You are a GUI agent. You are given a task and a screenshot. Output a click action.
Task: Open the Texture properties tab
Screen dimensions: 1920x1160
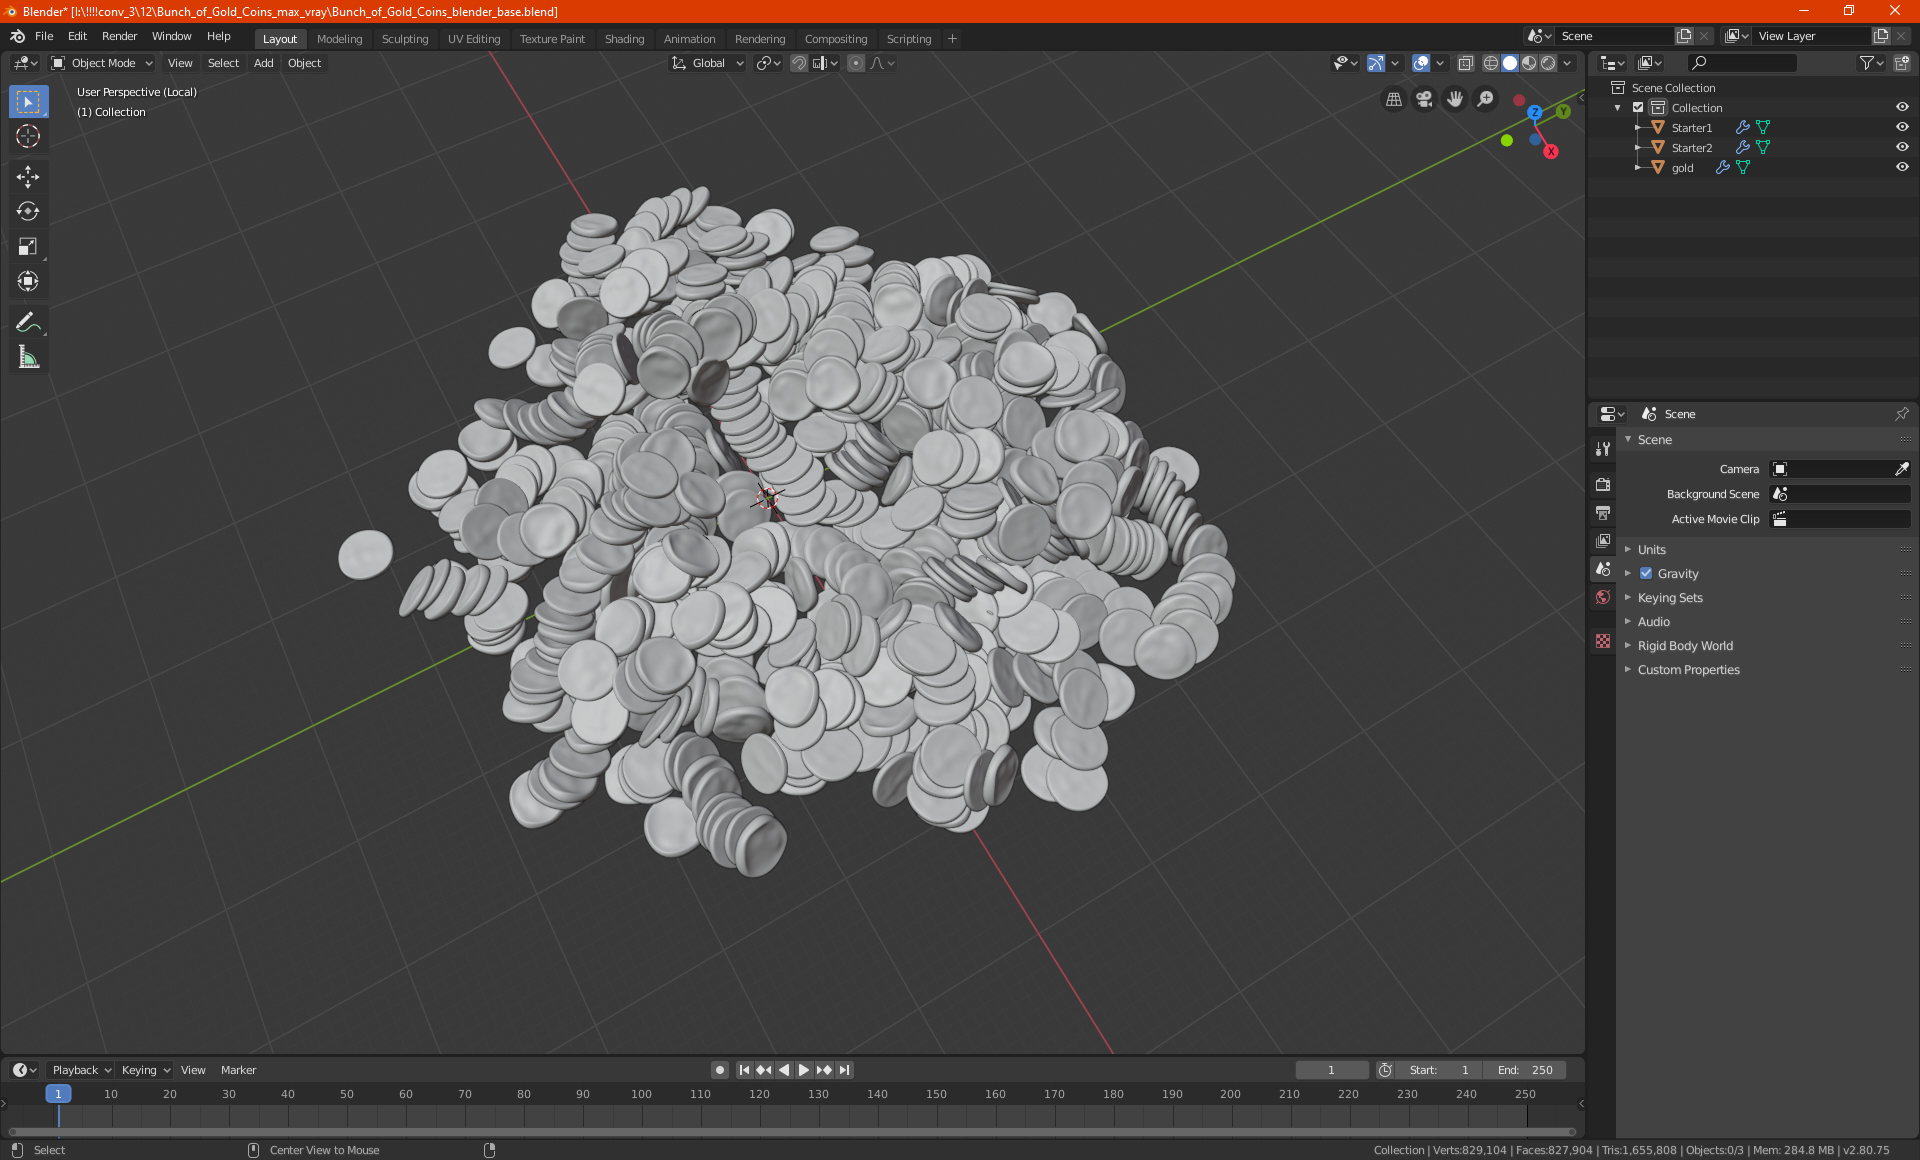pos(1603,641)
